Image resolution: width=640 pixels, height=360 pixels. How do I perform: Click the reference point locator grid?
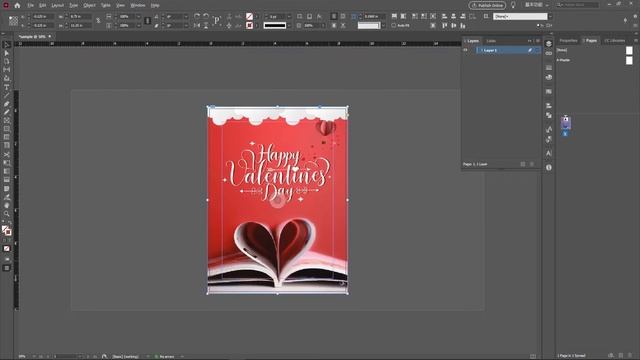point(13,21)
